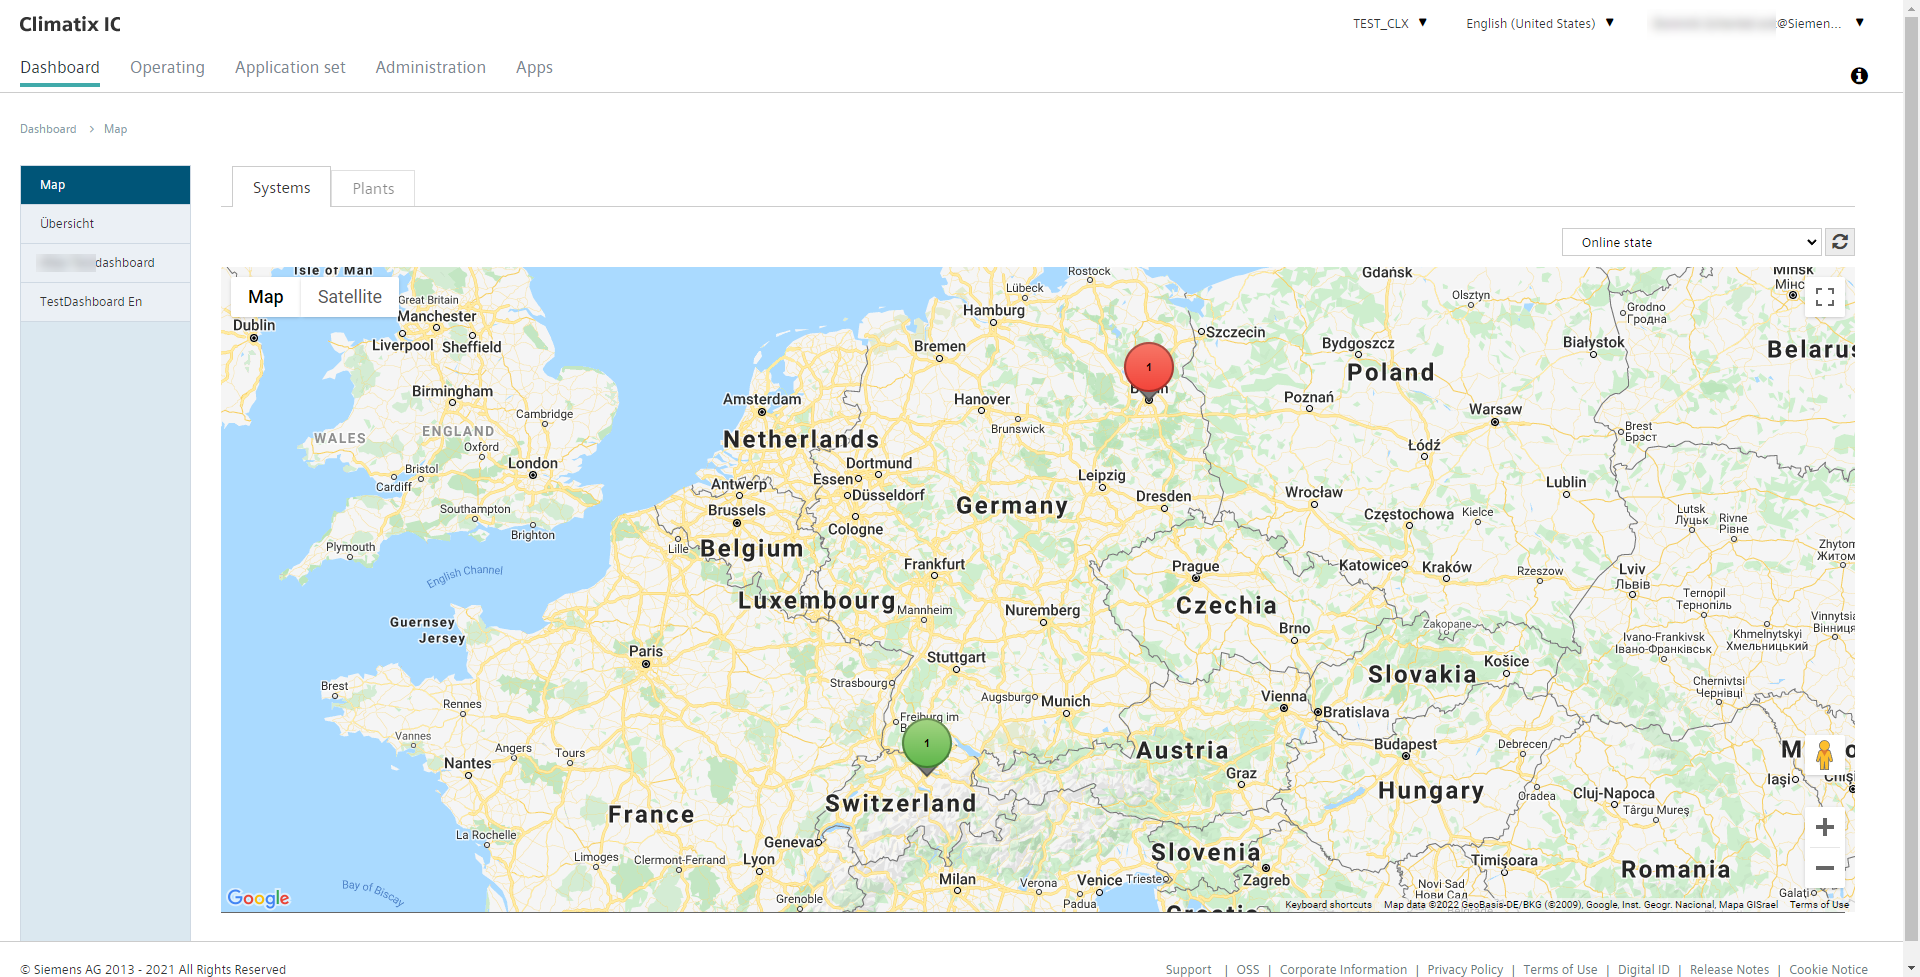This screenshot has width=1920, height=977.
Task: Click the Climatix IC logo title
Action: [70, 24]
